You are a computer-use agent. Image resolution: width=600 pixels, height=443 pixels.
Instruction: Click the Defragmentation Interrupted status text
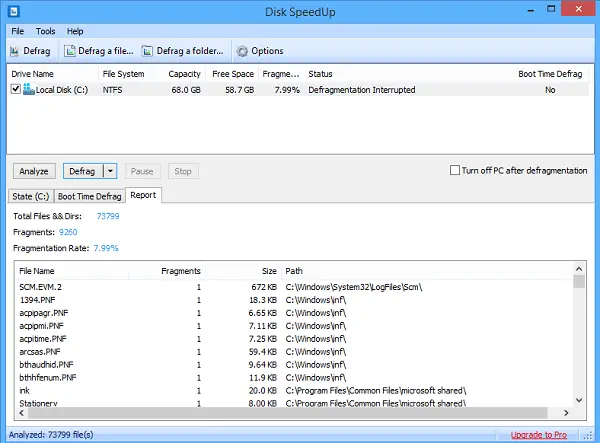(362, 90)
